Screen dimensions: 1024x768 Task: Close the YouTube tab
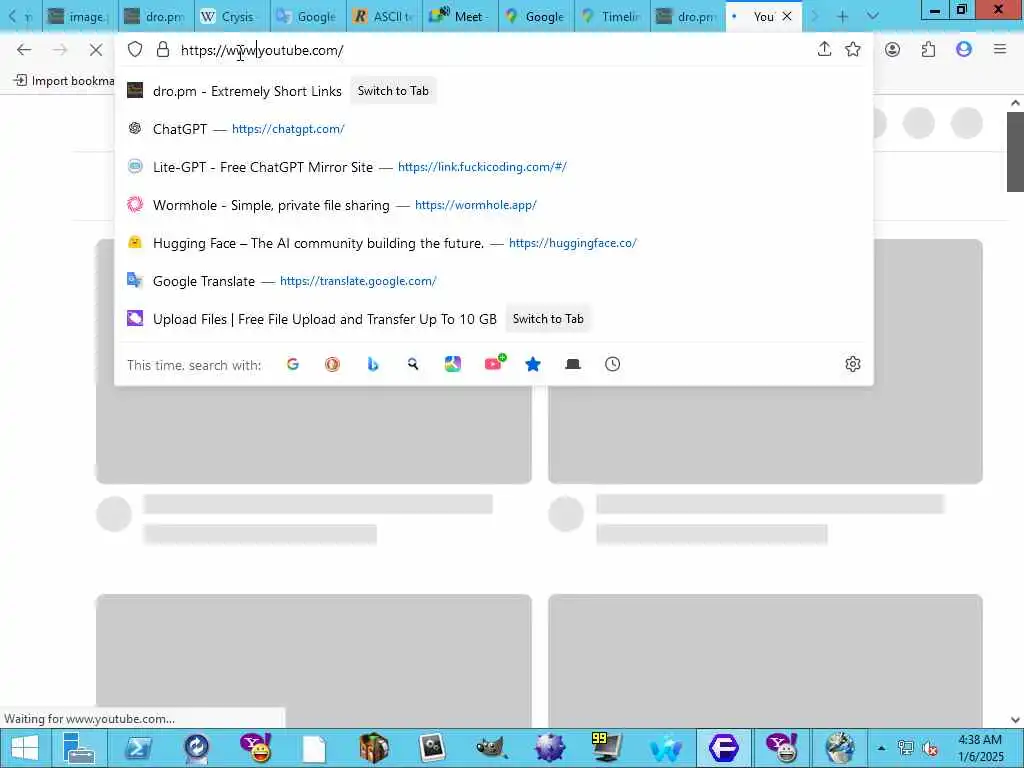click(x=787, y=16)
